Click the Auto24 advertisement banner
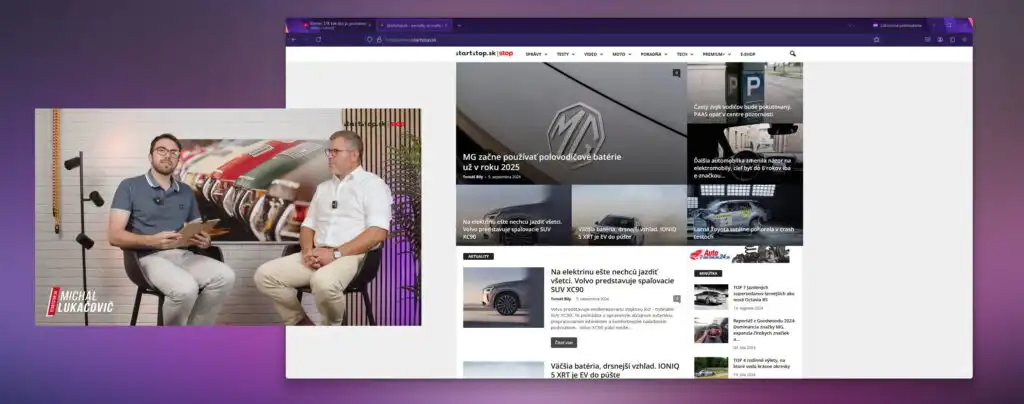The width and height of the screenshot is (1024, 404). coord(739,255)
